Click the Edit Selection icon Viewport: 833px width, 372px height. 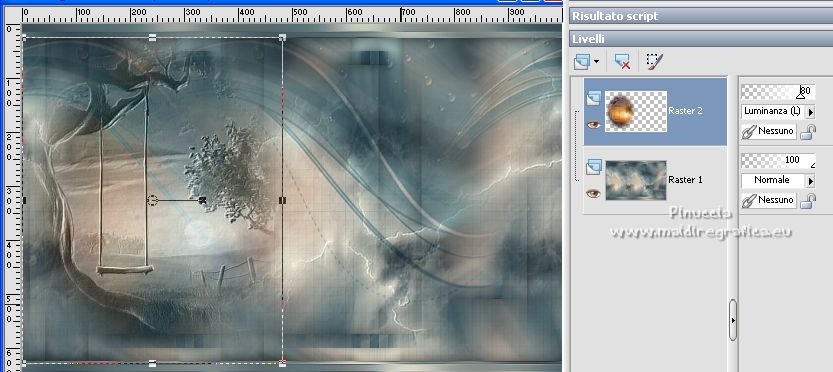click(x=654, y=62)
